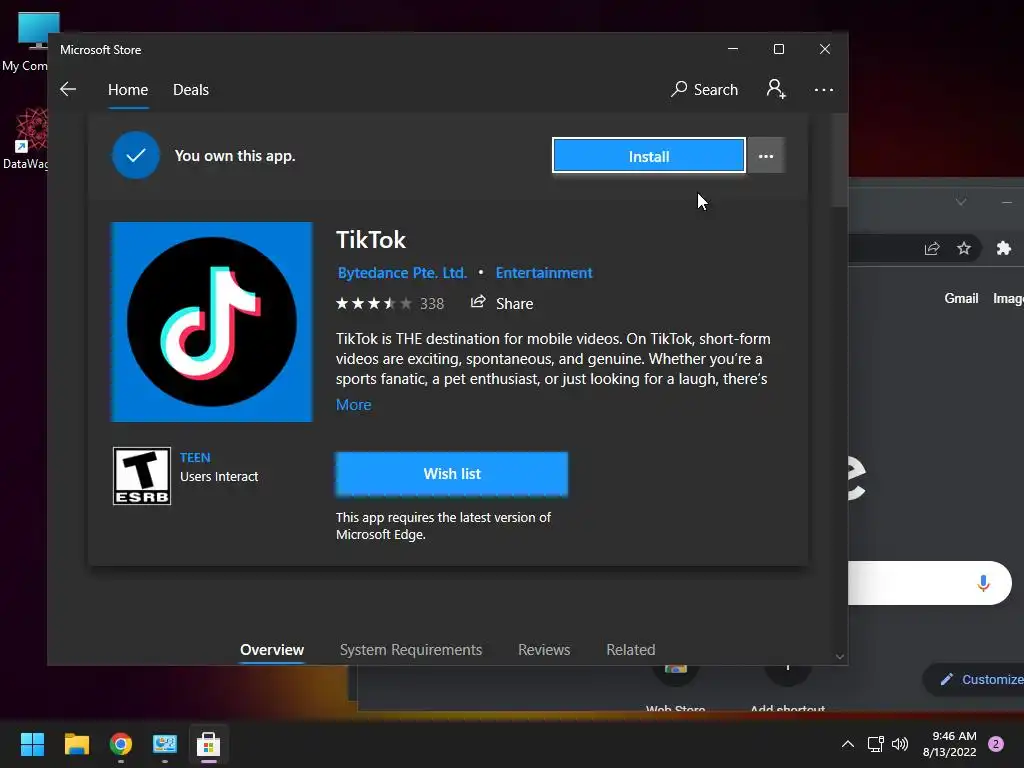Maximize the Microsoft Store window
This screenshot has width=1024, height=768.
pyautogui.click(x=778, y=49)
